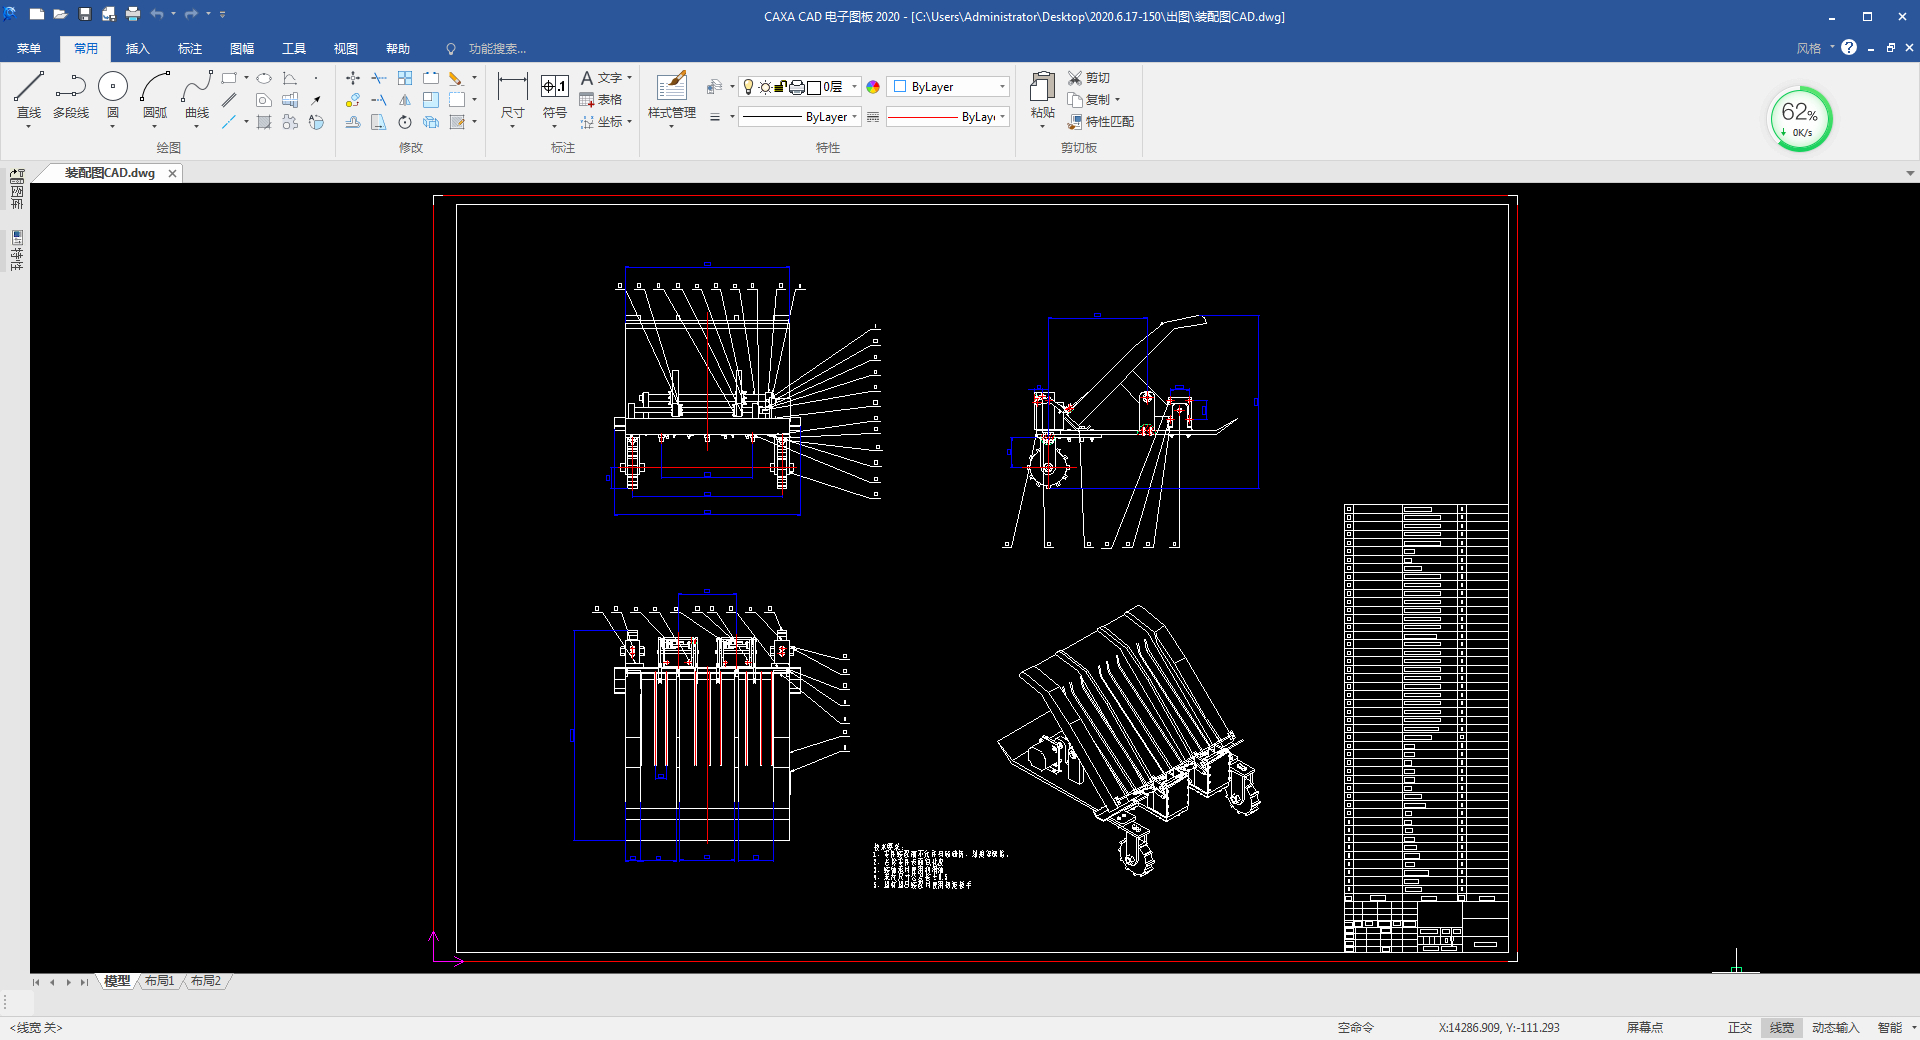
Task: Create a new file from quick access toolbar
Action: pyautogui.click(x=37, y=15)
